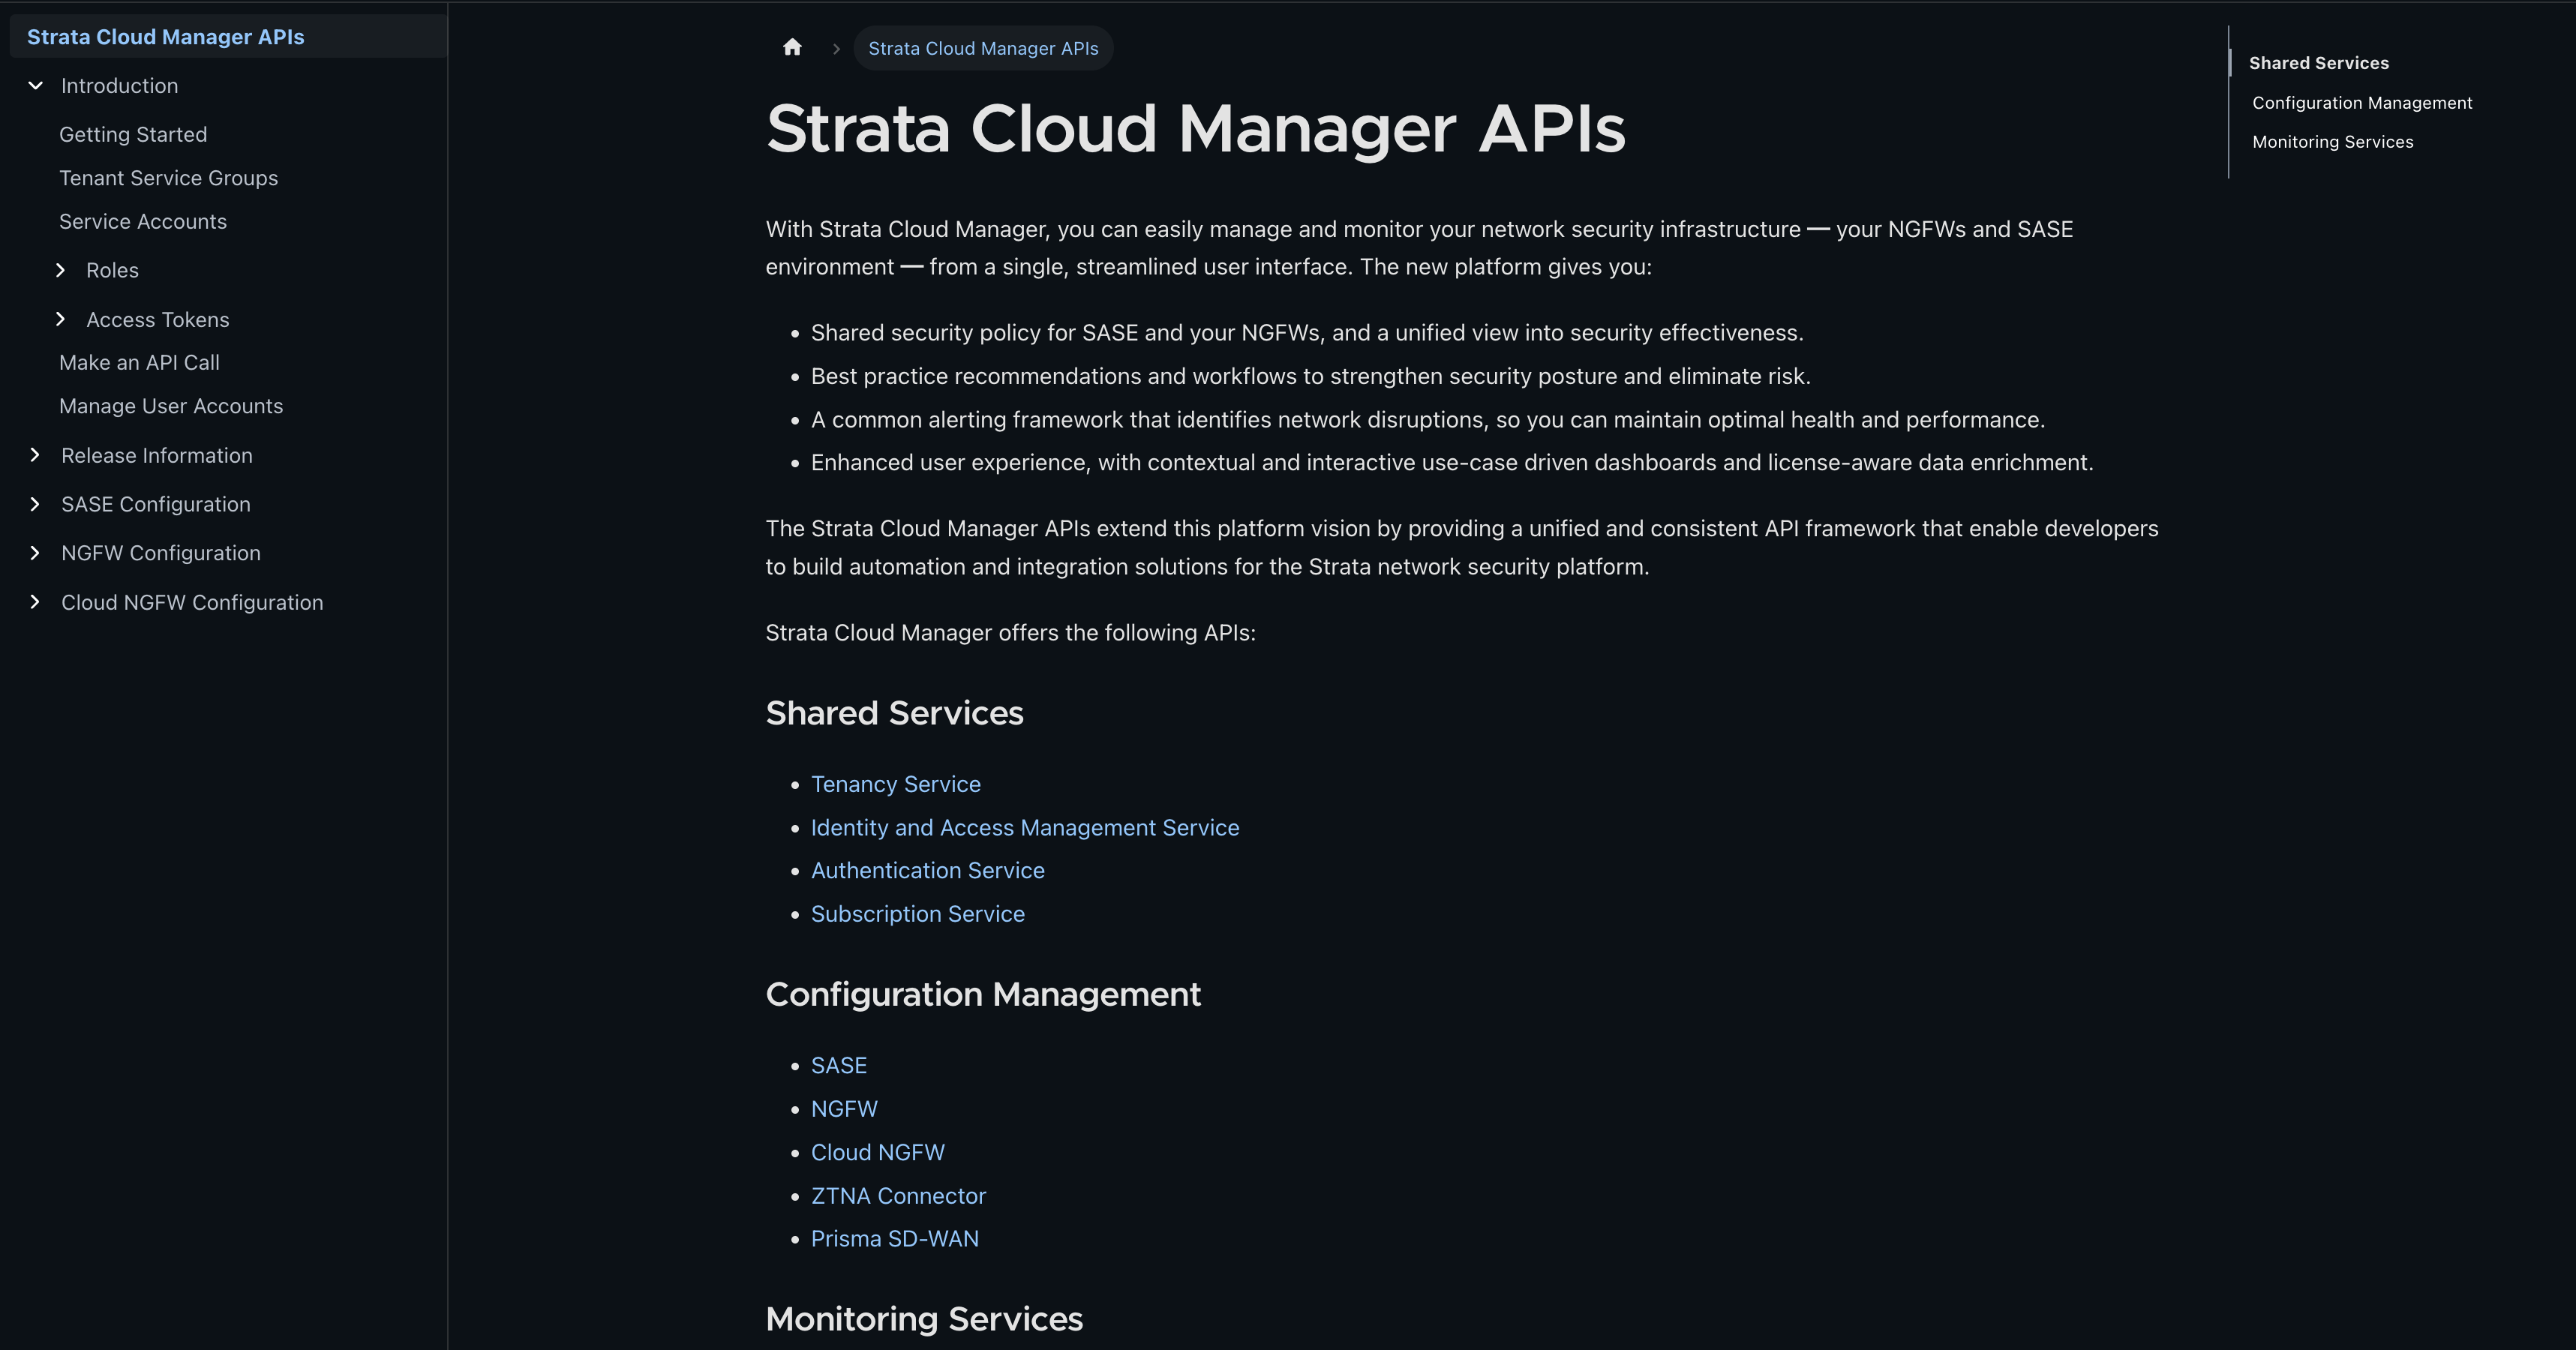2576x1350 pixels.
Task: Collapse the Introduction section chevron
Action: 35,85
